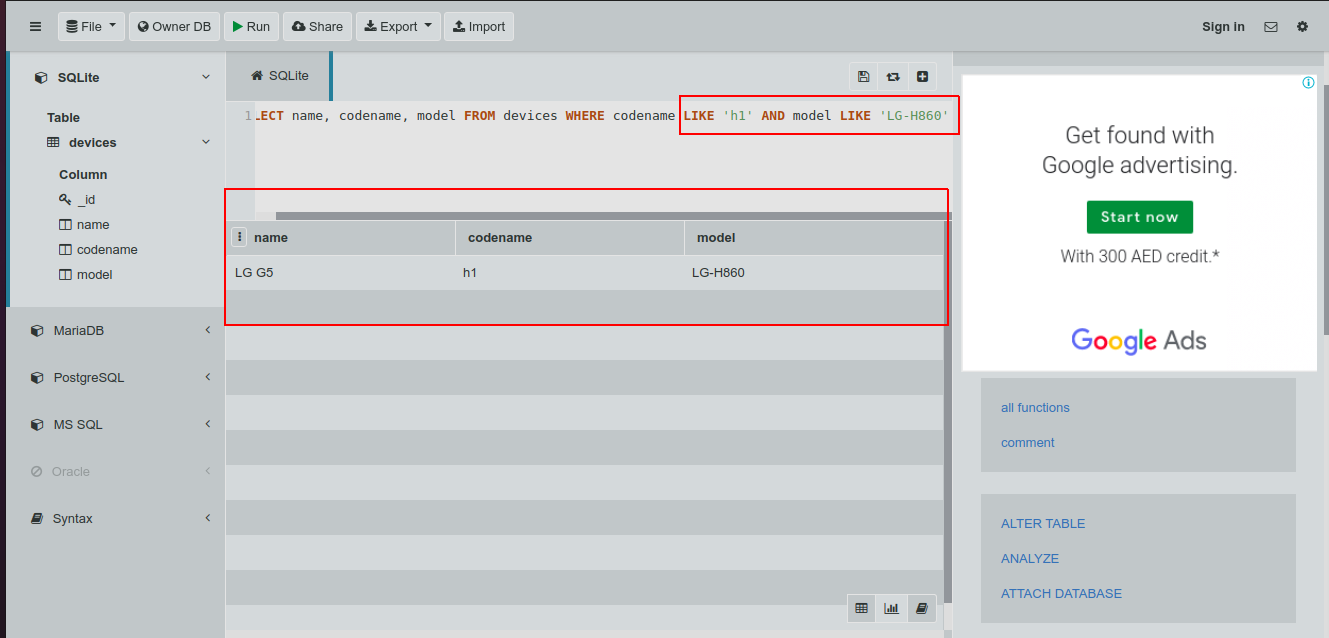Click the Syntax book icon

(37, 519)
